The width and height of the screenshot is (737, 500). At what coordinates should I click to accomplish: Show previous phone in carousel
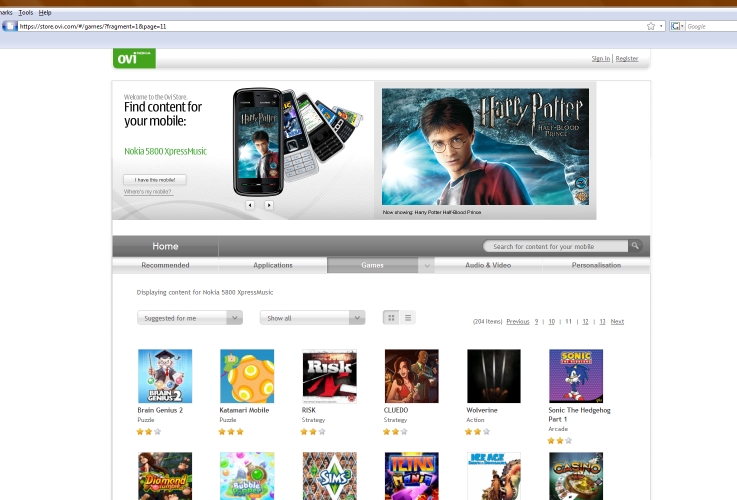click(x=249, y=205)
